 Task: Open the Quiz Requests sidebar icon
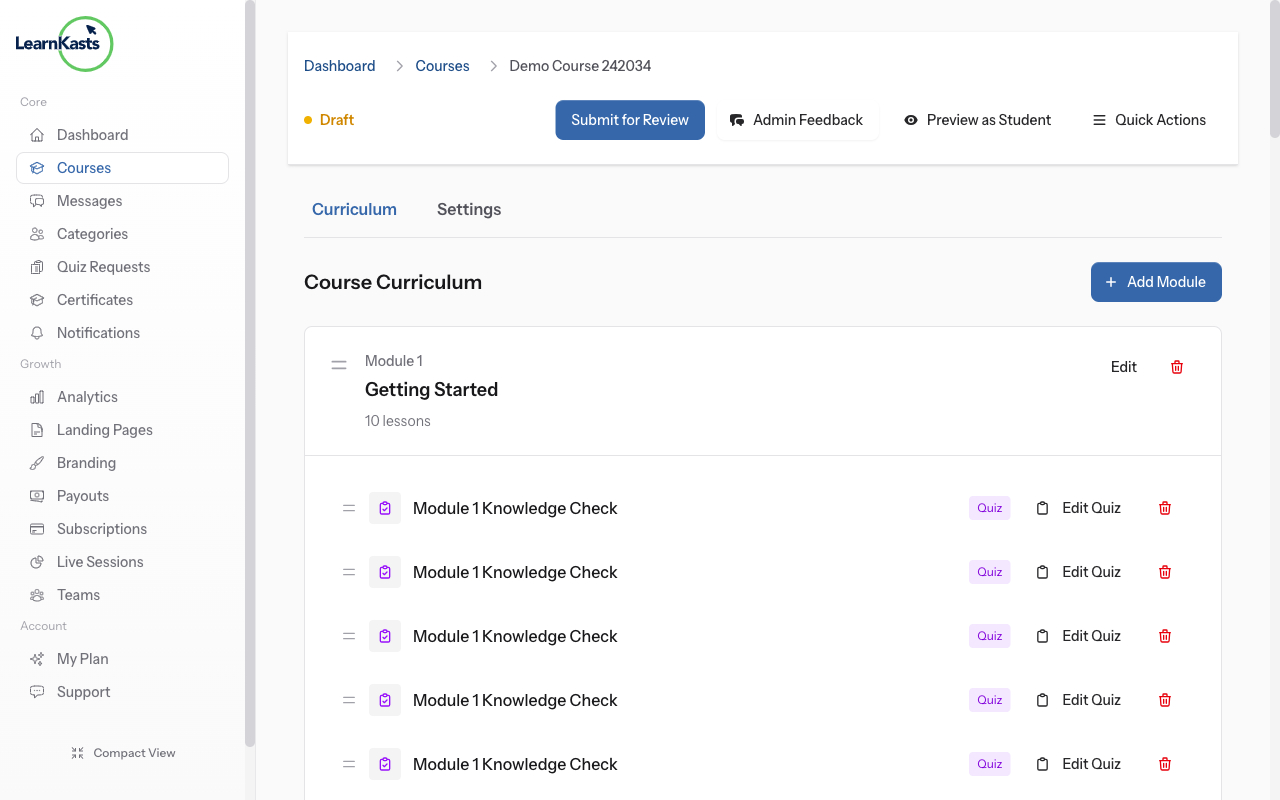tap(36, 266)
